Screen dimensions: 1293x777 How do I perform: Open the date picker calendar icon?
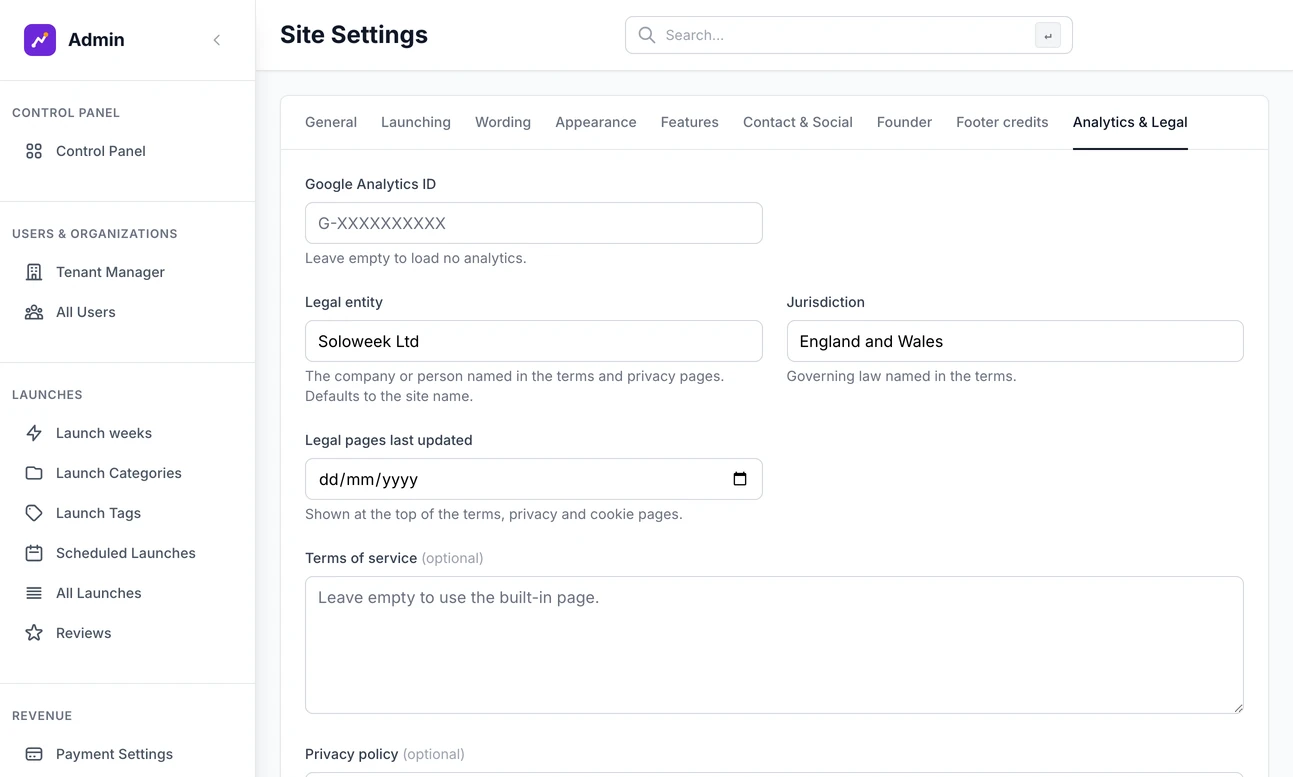(740, 479)
